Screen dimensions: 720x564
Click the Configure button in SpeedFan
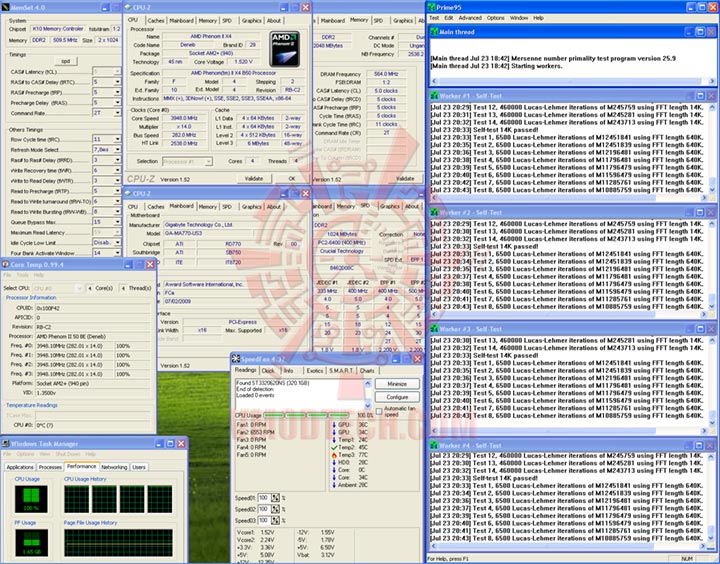397,397
